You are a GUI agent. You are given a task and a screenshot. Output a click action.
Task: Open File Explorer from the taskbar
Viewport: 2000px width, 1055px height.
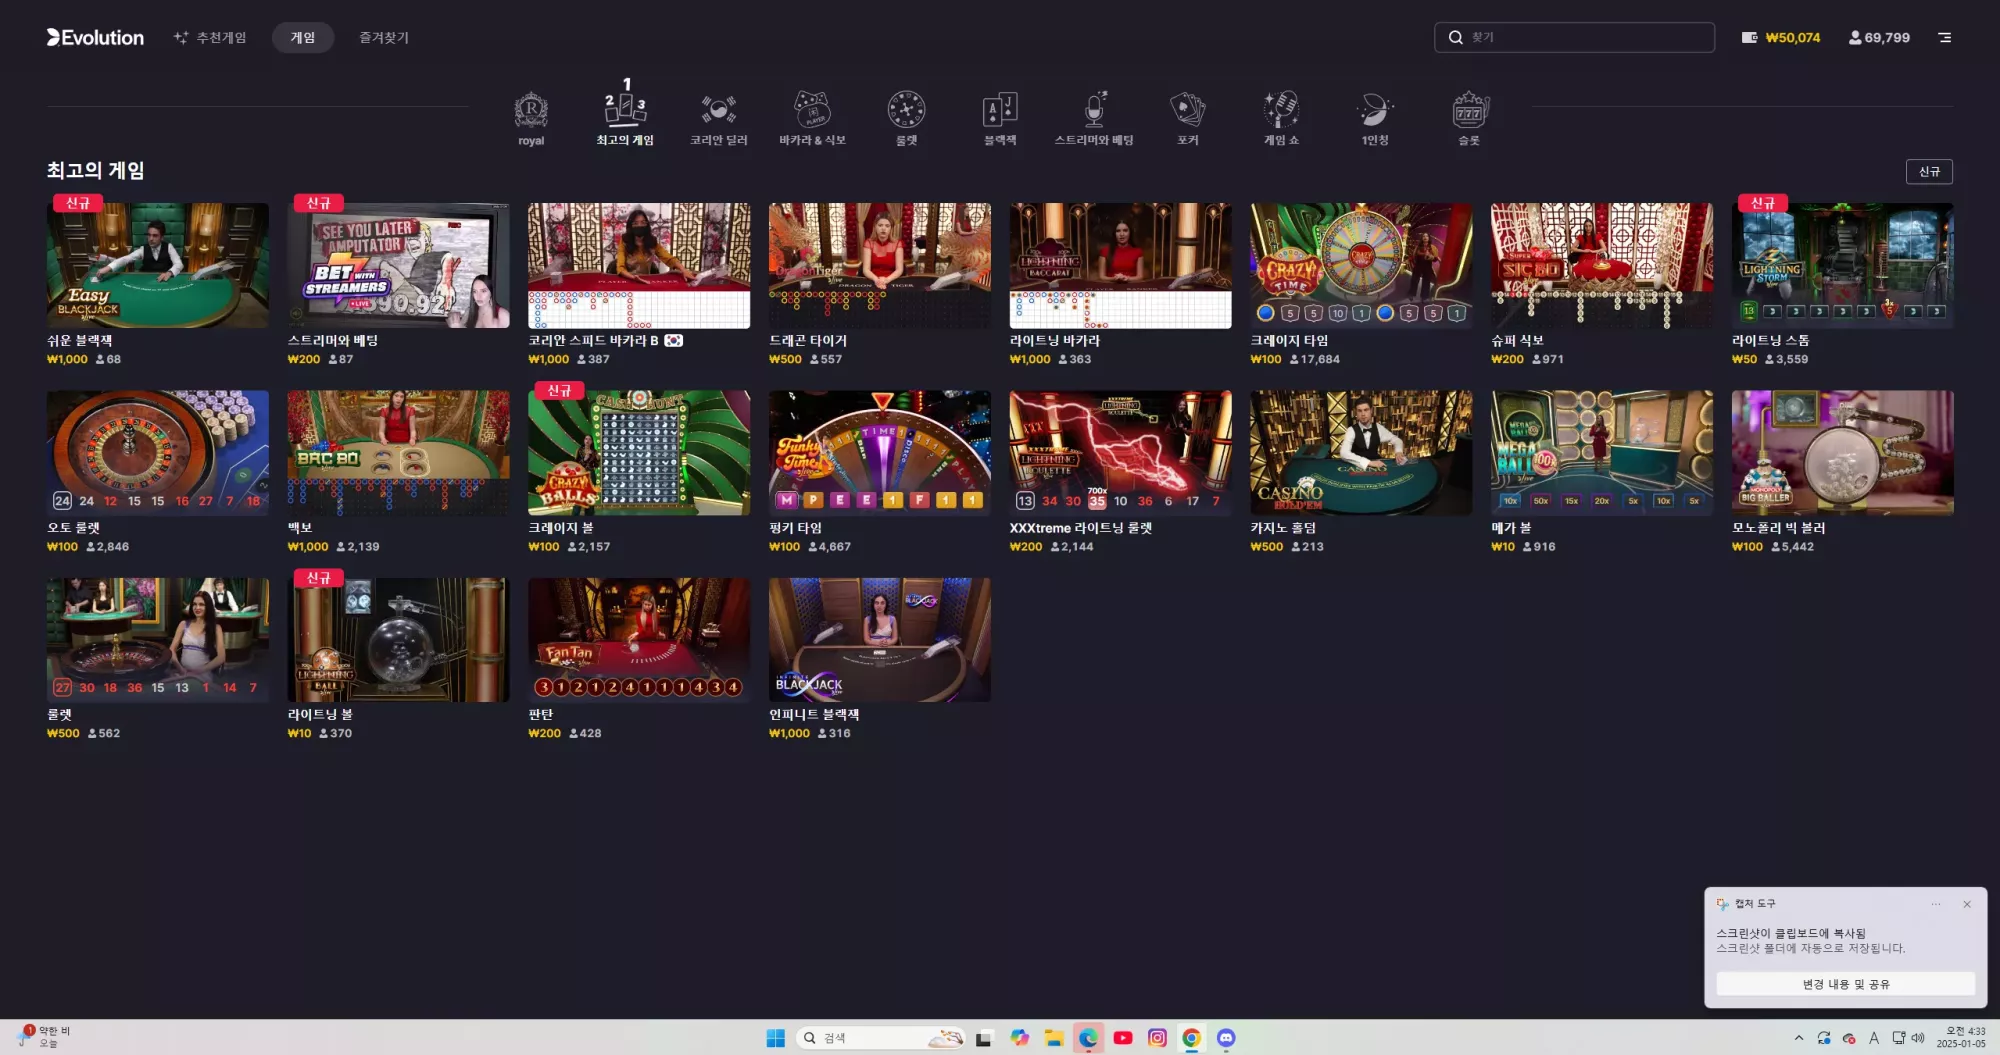[1053, 1038]
